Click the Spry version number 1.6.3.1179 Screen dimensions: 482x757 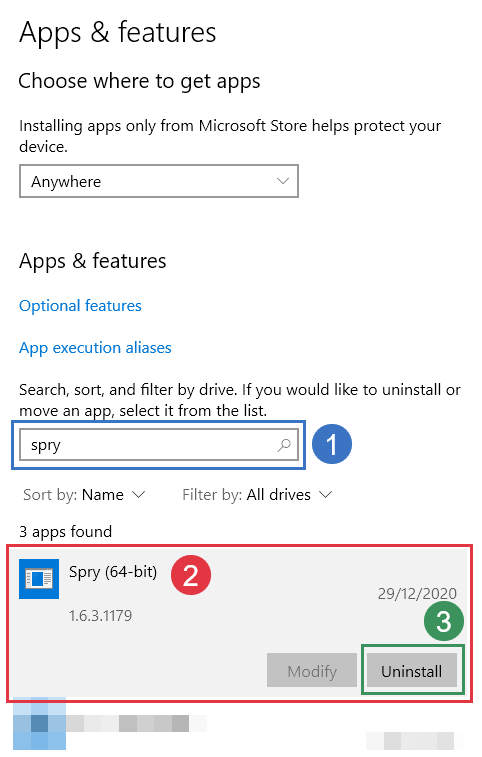(100, 616)
